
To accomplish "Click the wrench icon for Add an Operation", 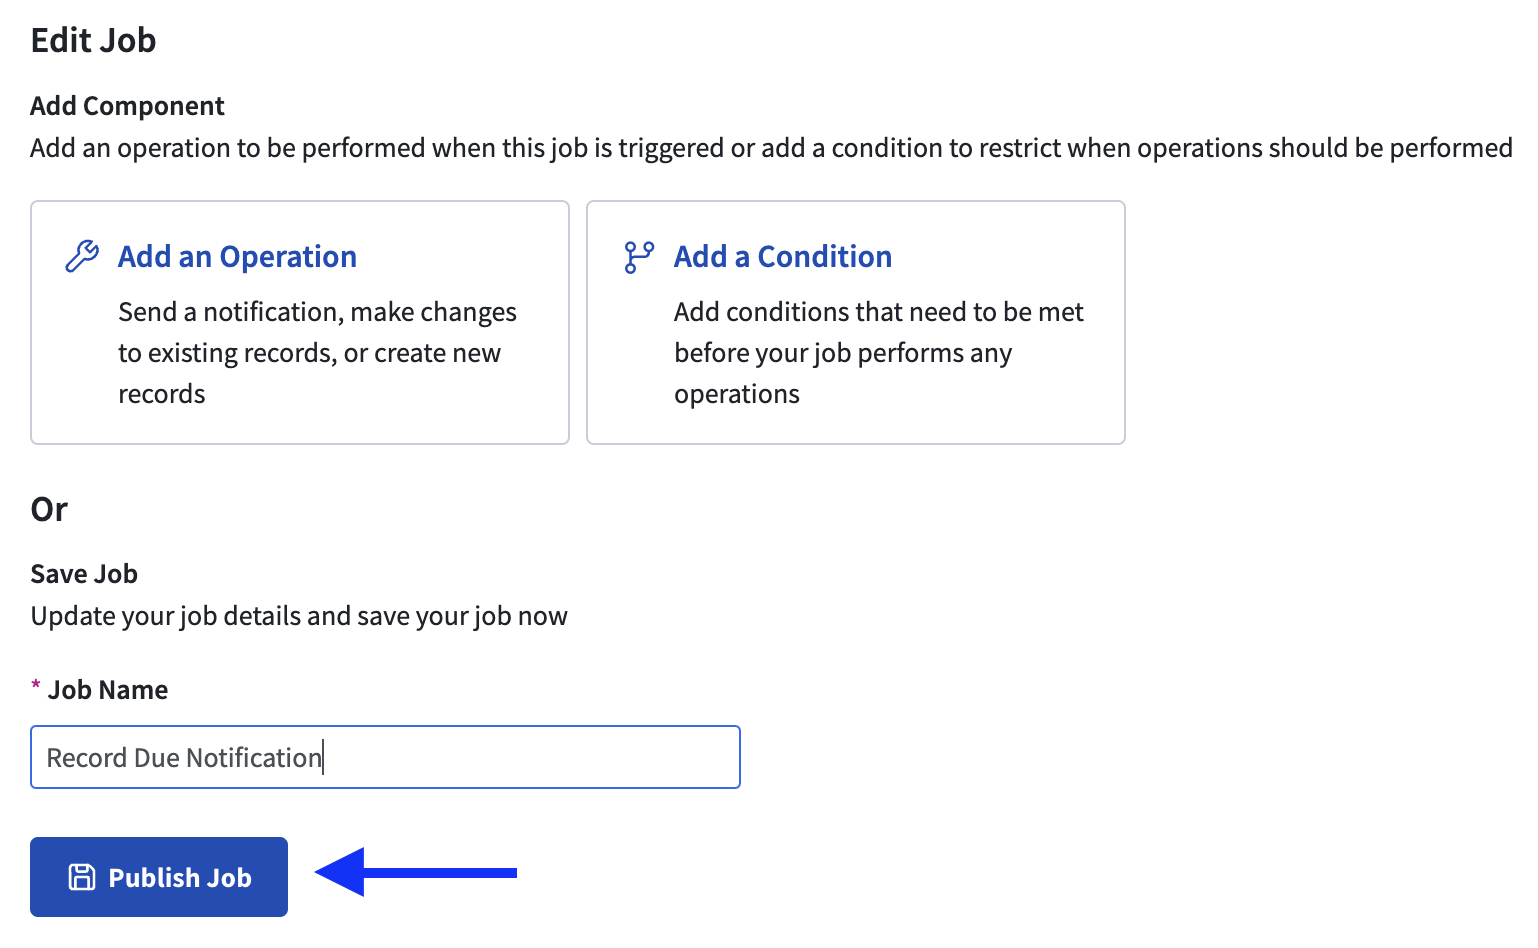I will (82, 257).
